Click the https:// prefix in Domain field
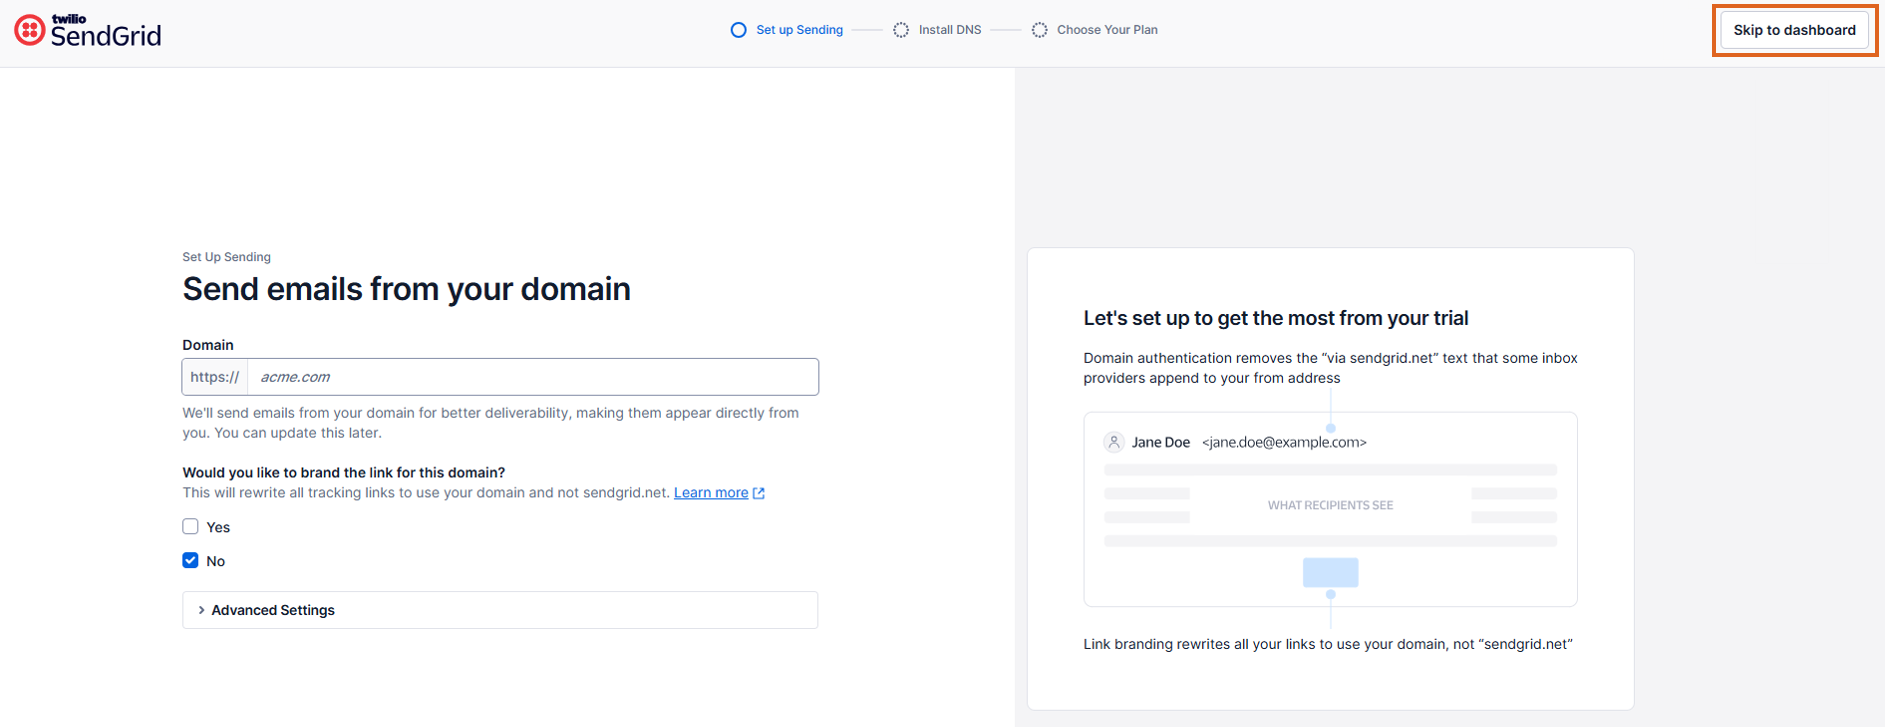 coord(215,377)
